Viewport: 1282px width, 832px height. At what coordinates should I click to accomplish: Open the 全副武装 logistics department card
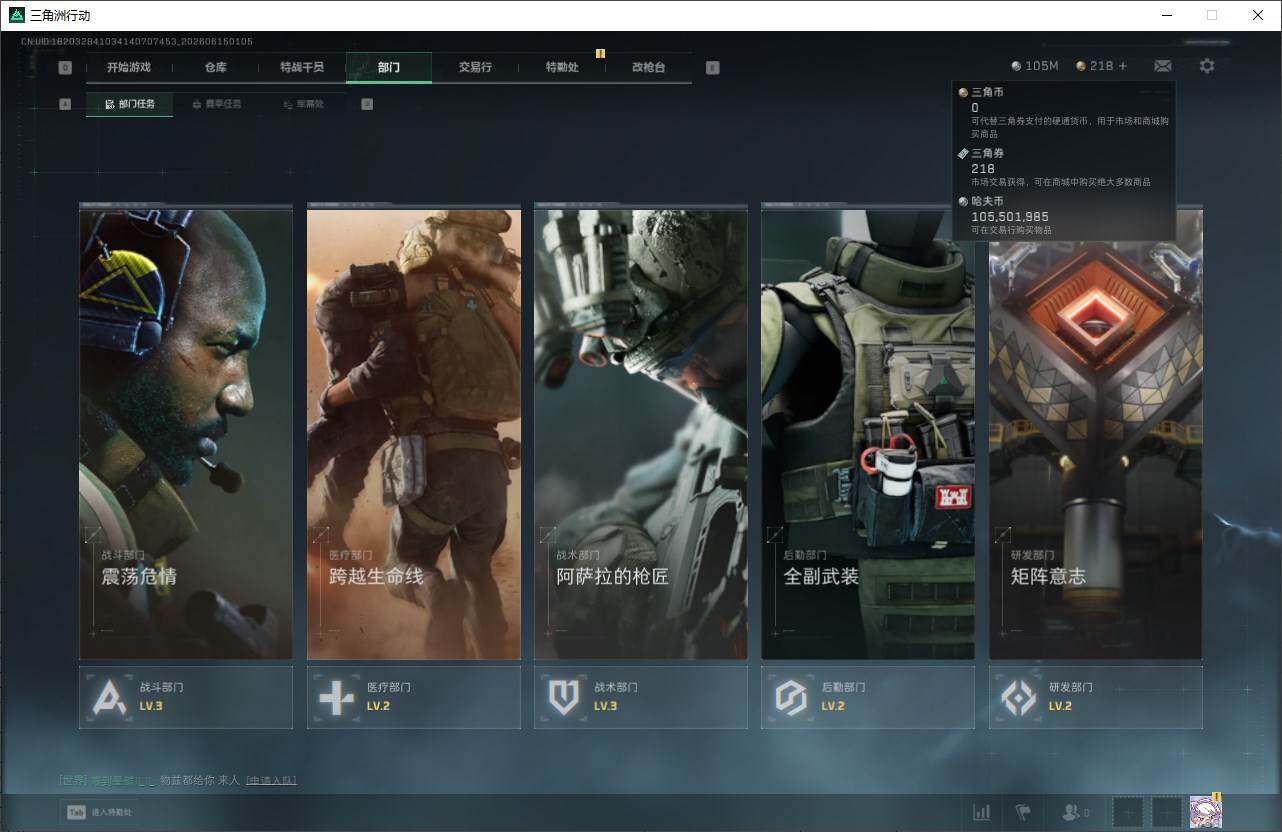(x=868, y=434)
